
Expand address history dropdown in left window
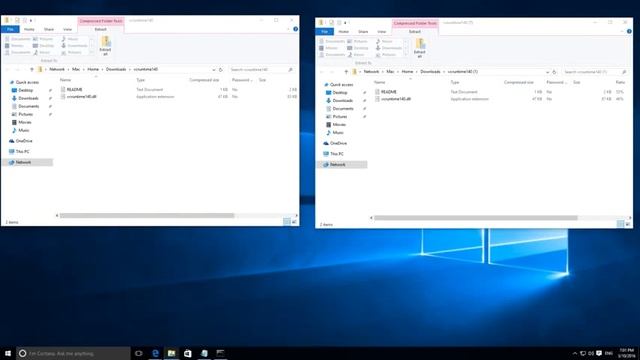pyautogui.click(x=214, y=70)
